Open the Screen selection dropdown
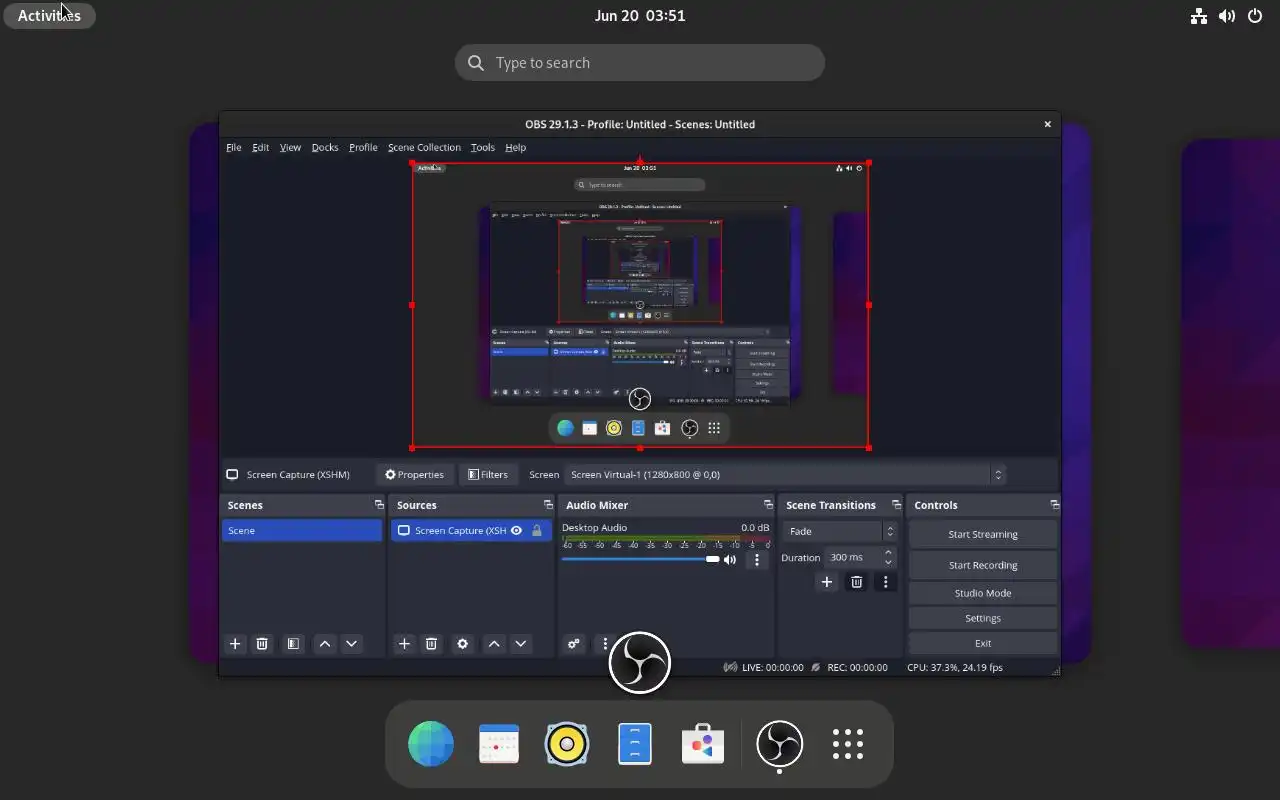 coord(784,475)
